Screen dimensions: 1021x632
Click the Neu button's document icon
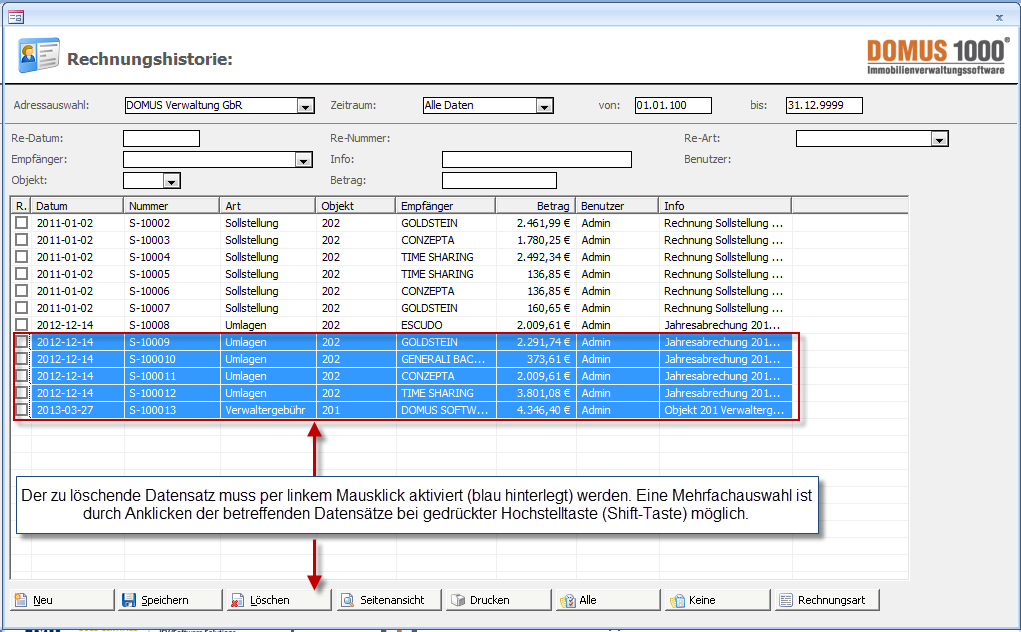click(x=21, y=600)
